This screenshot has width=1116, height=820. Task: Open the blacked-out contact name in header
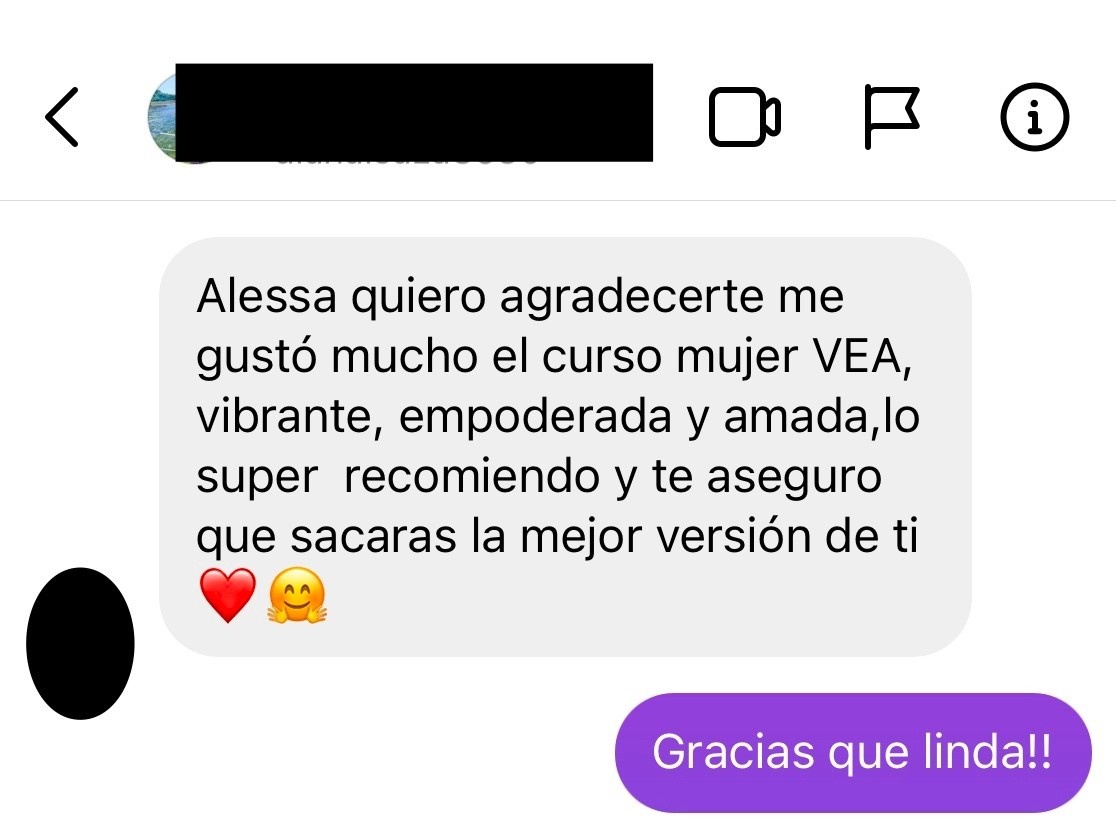tap(414, 112)
